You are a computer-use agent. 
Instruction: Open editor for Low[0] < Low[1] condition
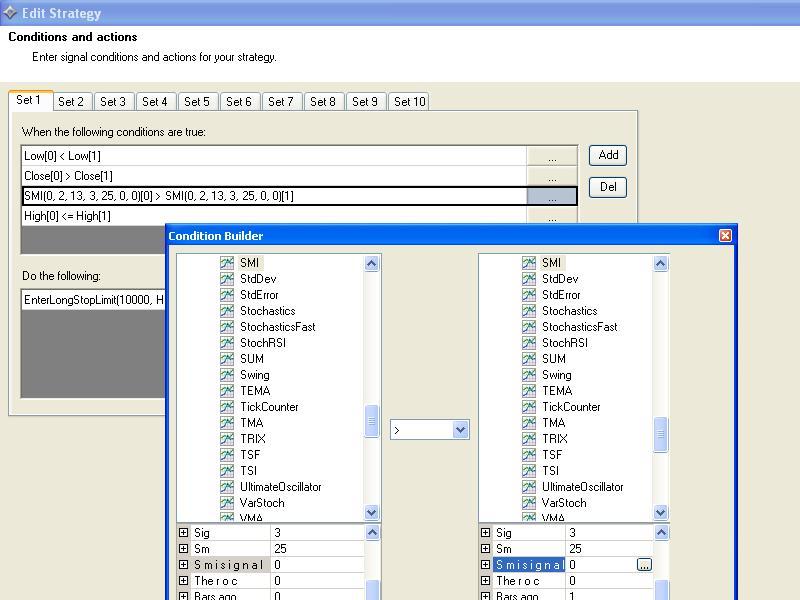[x=552, y=156]
